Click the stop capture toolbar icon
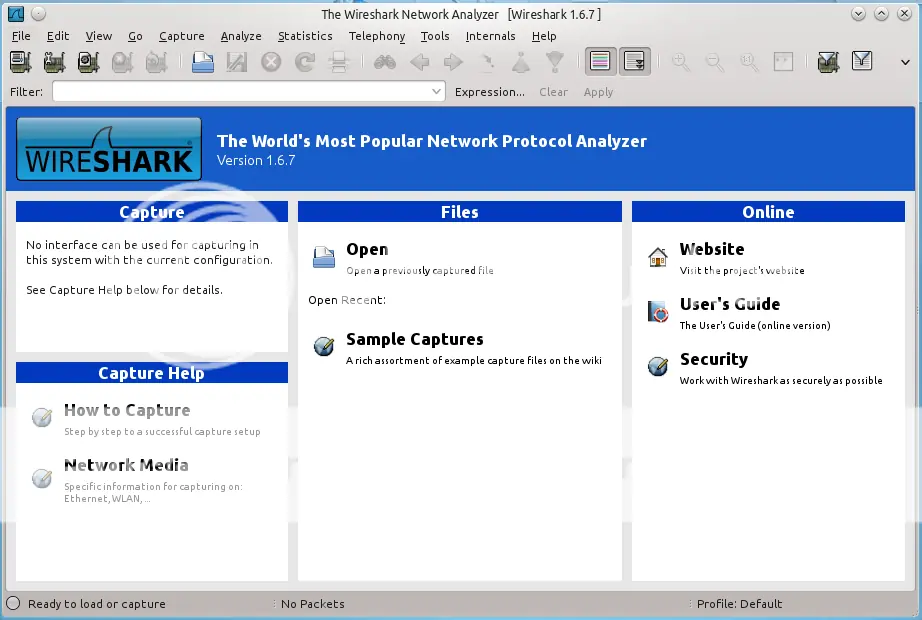Viewport: 922px width, 620px height. click(x=122, y=62)
